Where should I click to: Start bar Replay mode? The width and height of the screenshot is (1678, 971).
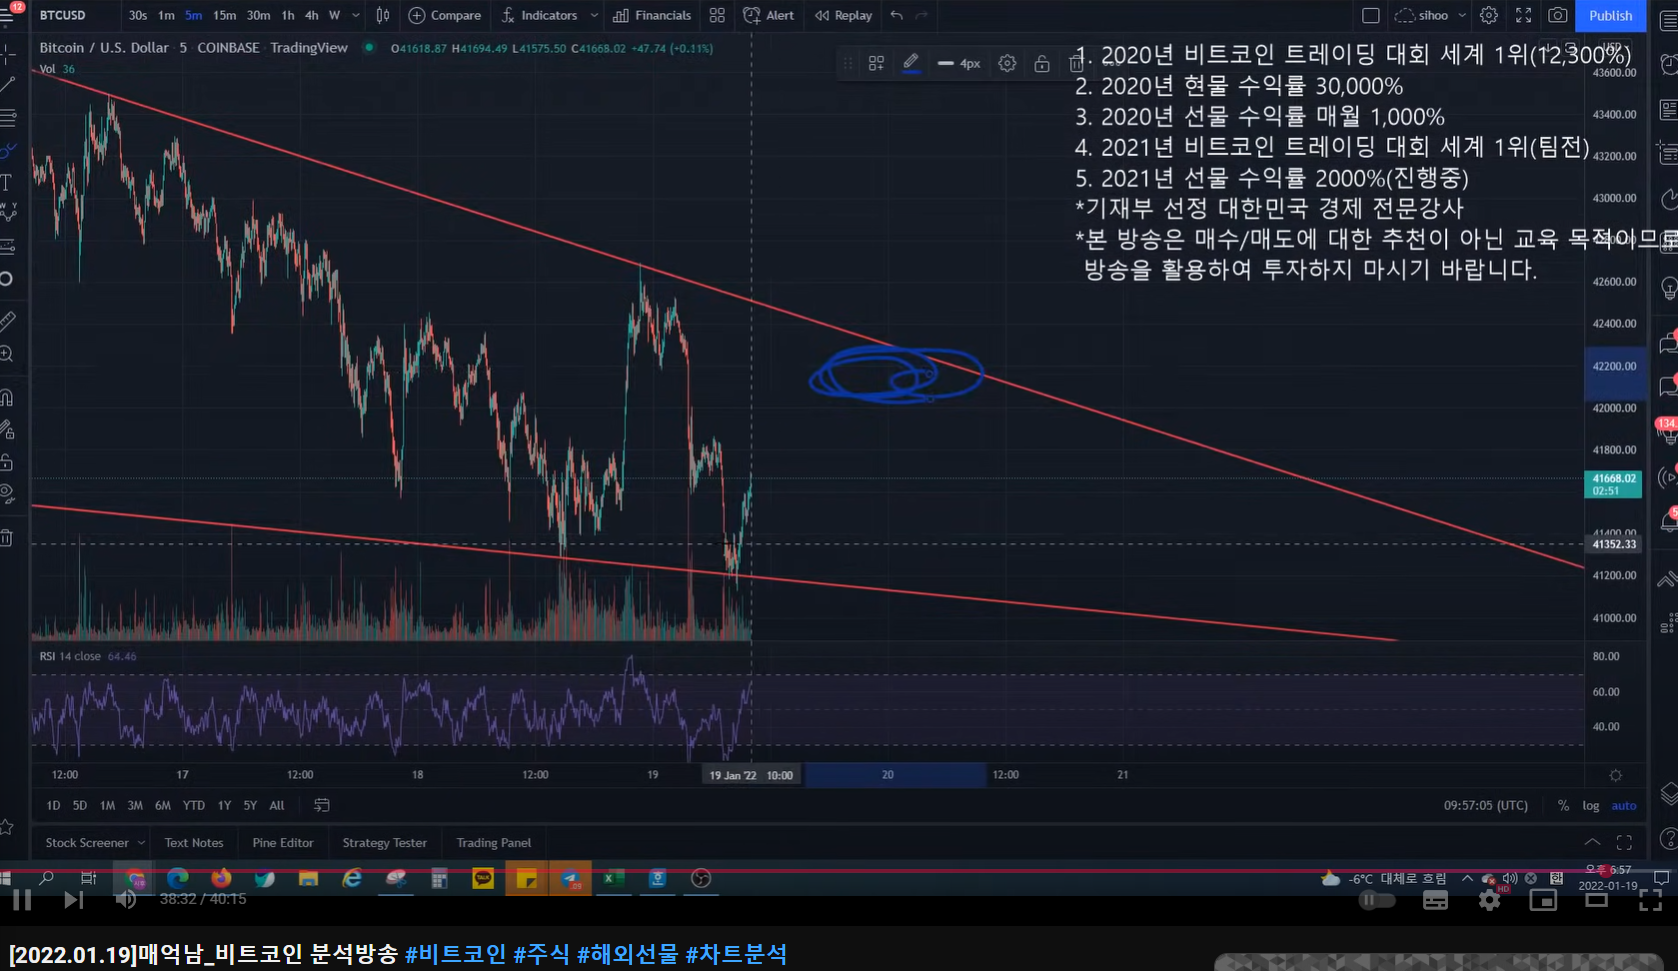pos(844,15)
